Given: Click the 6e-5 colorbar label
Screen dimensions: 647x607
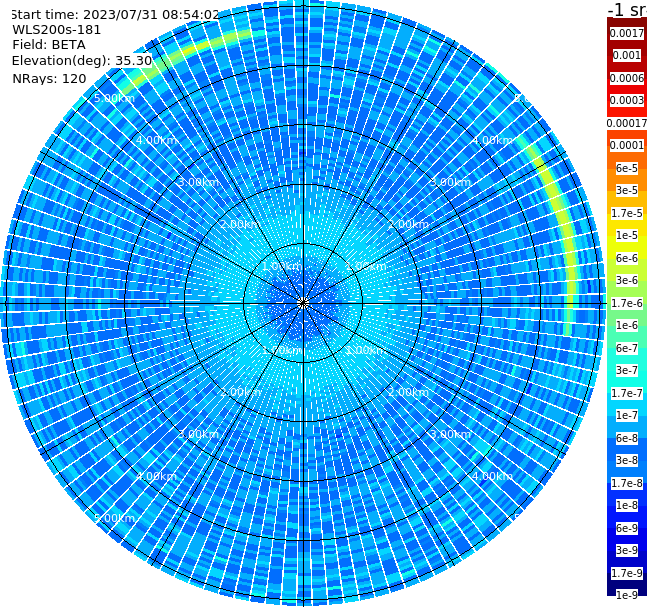Looking at the screenshot, I should coord(627,168).
